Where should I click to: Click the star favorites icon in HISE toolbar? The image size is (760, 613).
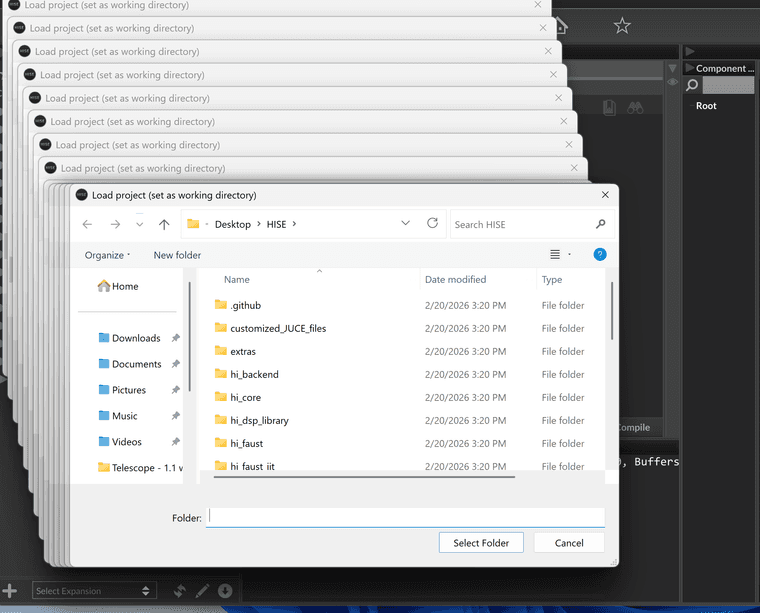tap(622, 26)
